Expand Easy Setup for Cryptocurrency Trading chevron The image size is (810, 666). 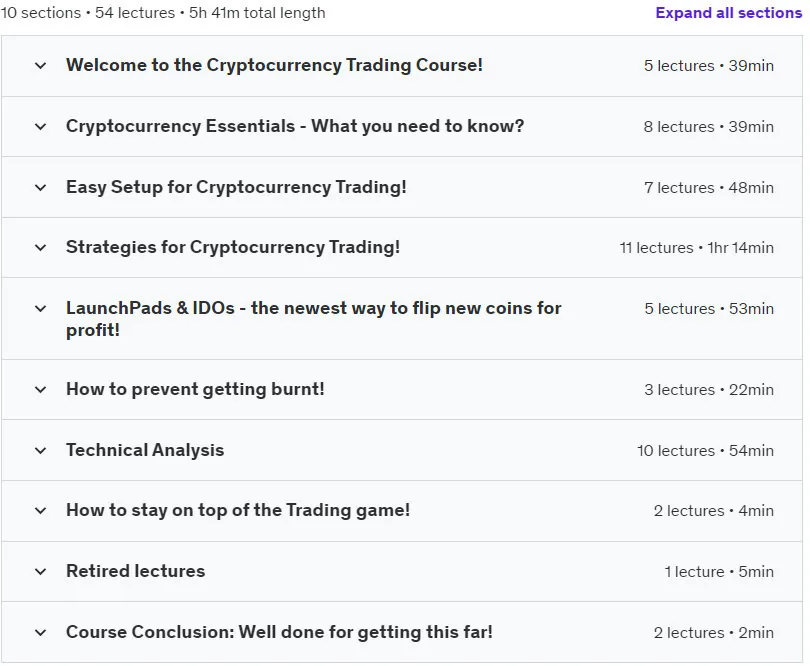pos(40,188)
